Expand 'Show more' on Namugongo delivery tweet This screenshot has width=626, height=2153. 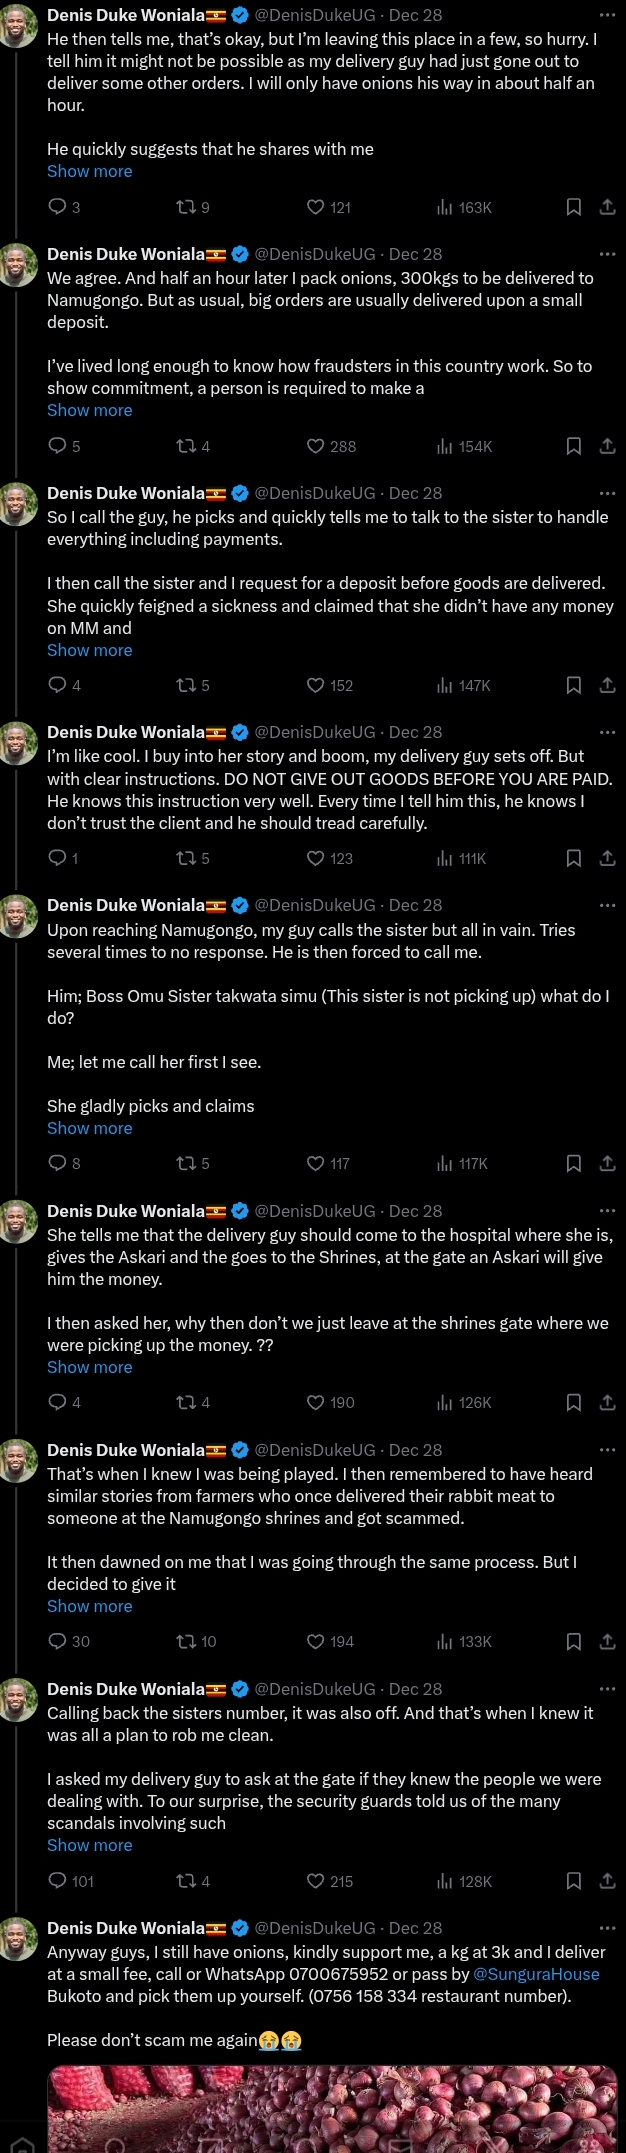click(x=89, y=1128)
